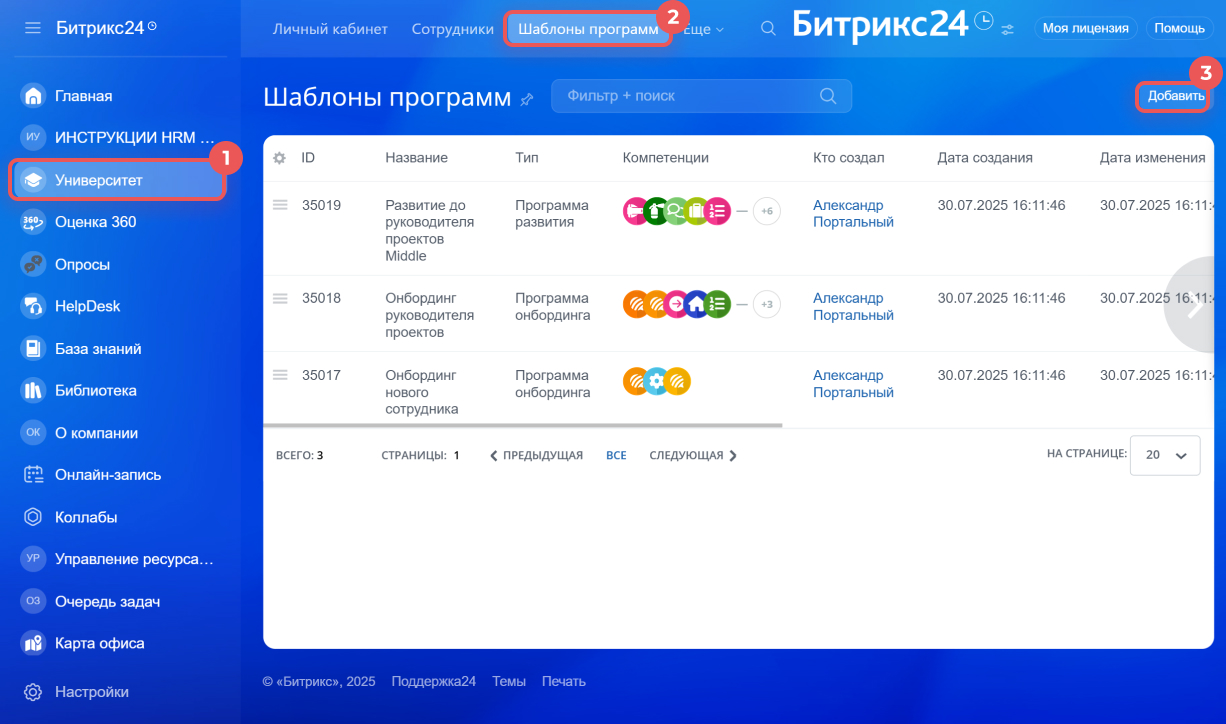1226x724 pixels.
Task: Open the sliders settings icon in header
Action: pyautogui.click(x=1007, y=29)
